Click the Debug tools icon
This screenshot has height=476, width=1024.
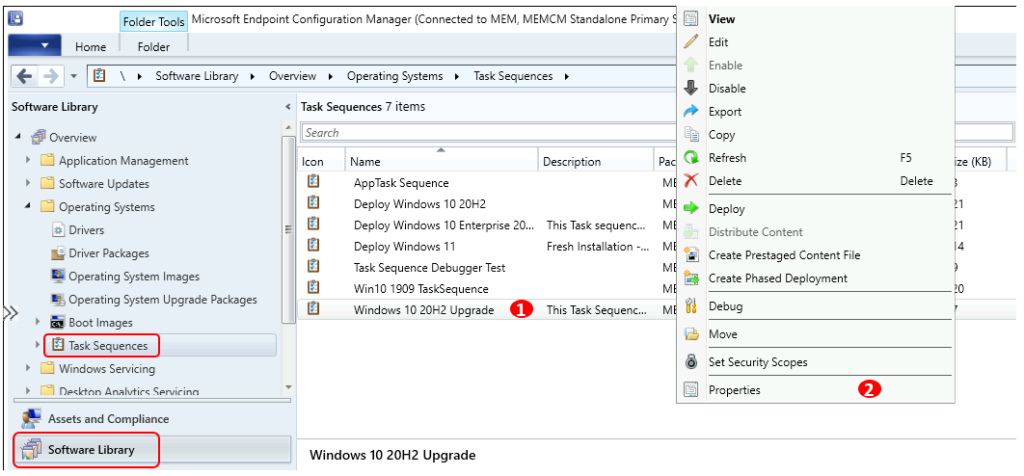pos(690,306)
